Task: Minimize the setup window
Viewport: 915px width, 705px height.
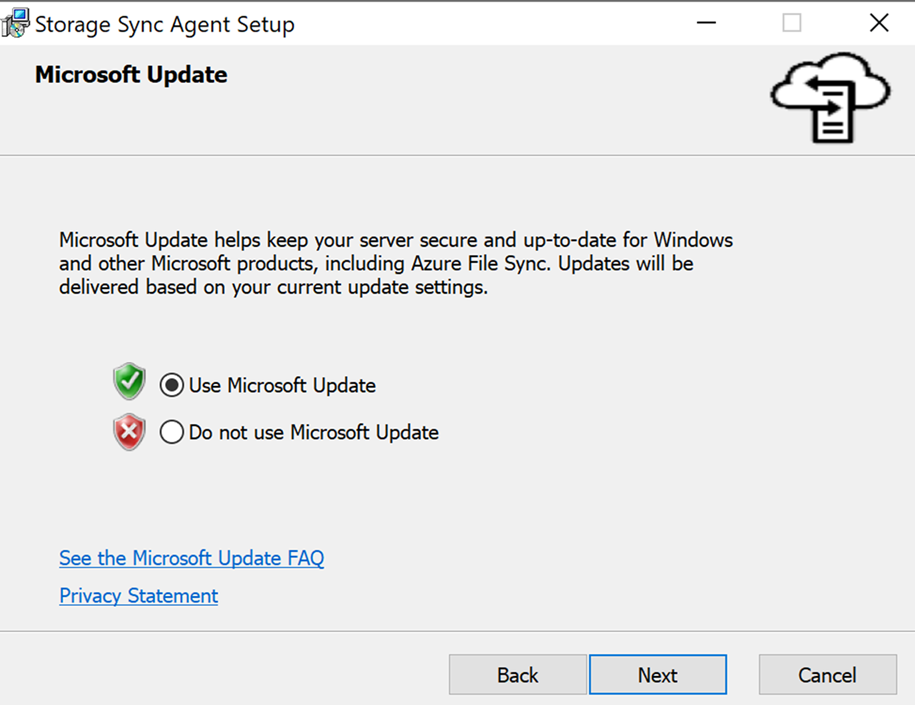Action: click(706, 22)
